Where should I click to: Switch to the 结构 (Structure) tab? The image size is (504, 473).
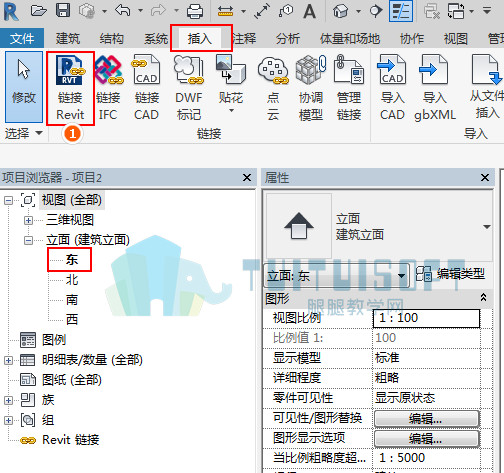pyautogui.click(x=112, y=39)
